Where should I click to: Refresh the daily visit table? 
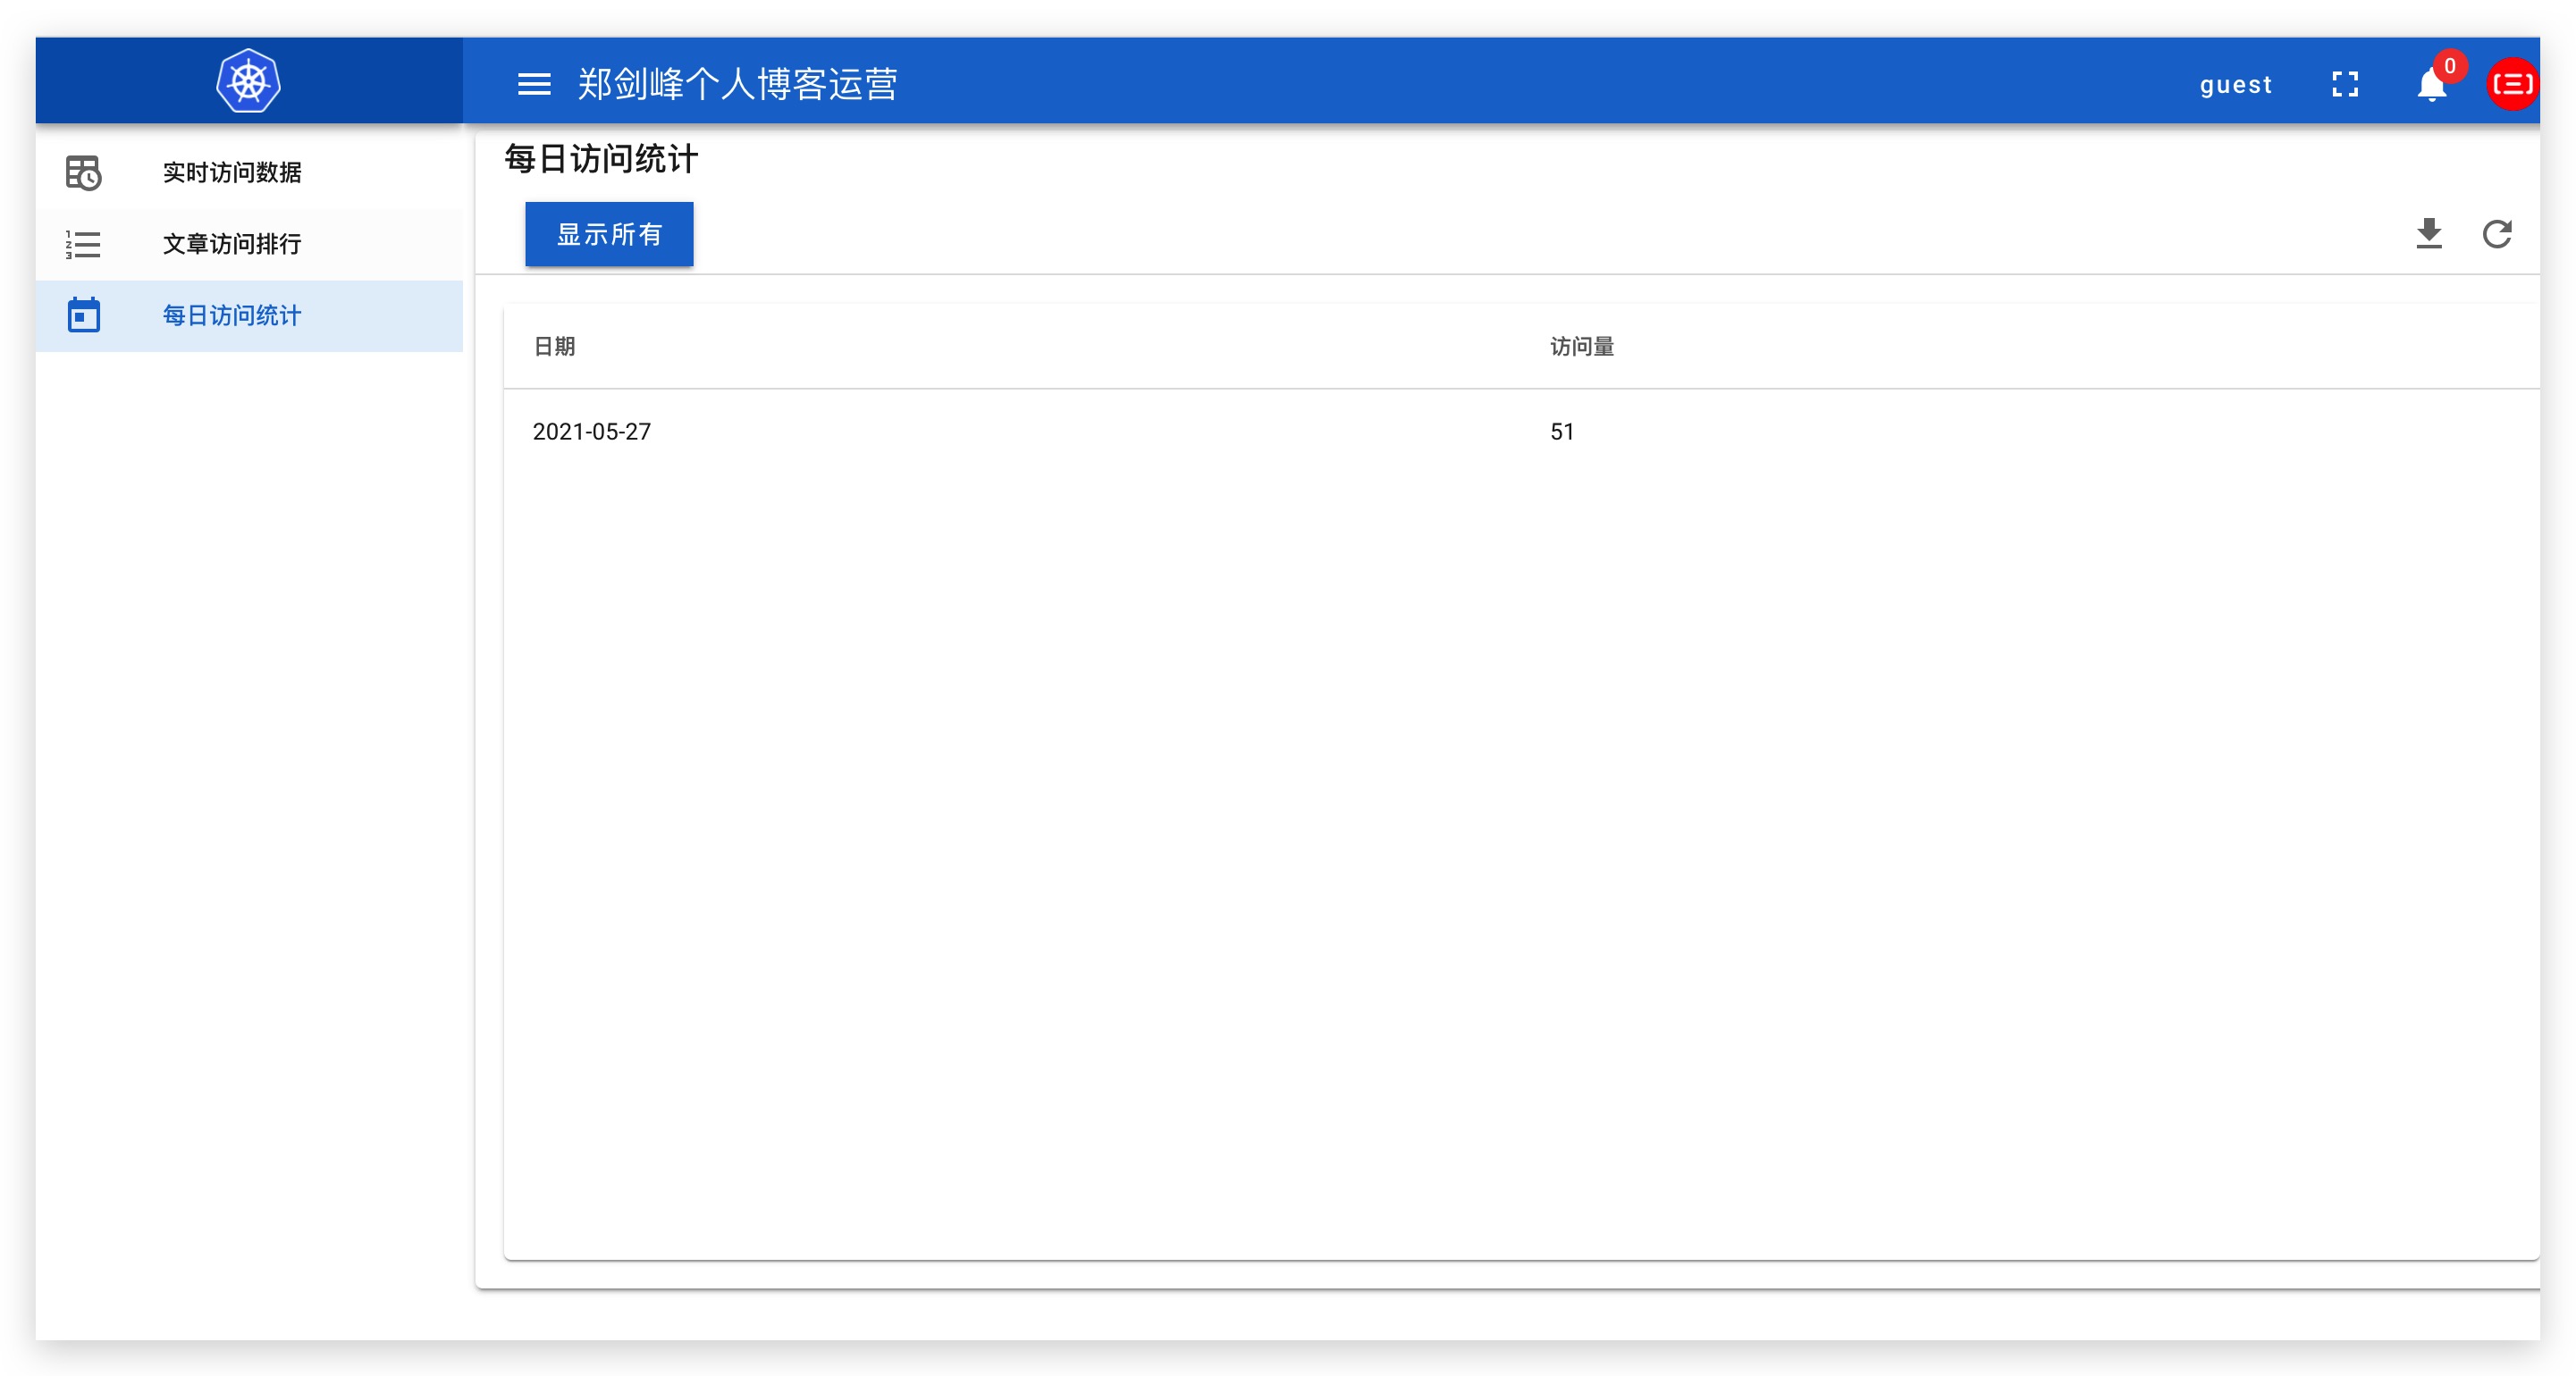click(2497, 233)
